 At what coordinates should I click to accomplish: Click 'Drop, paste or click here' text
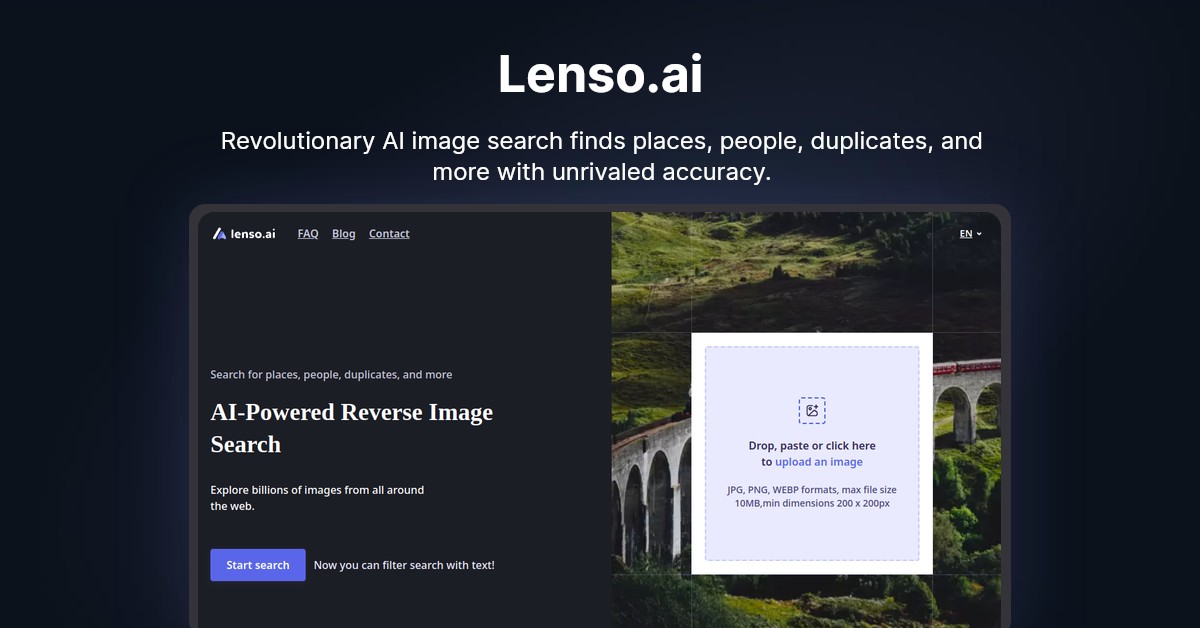(x=812, y=446)
